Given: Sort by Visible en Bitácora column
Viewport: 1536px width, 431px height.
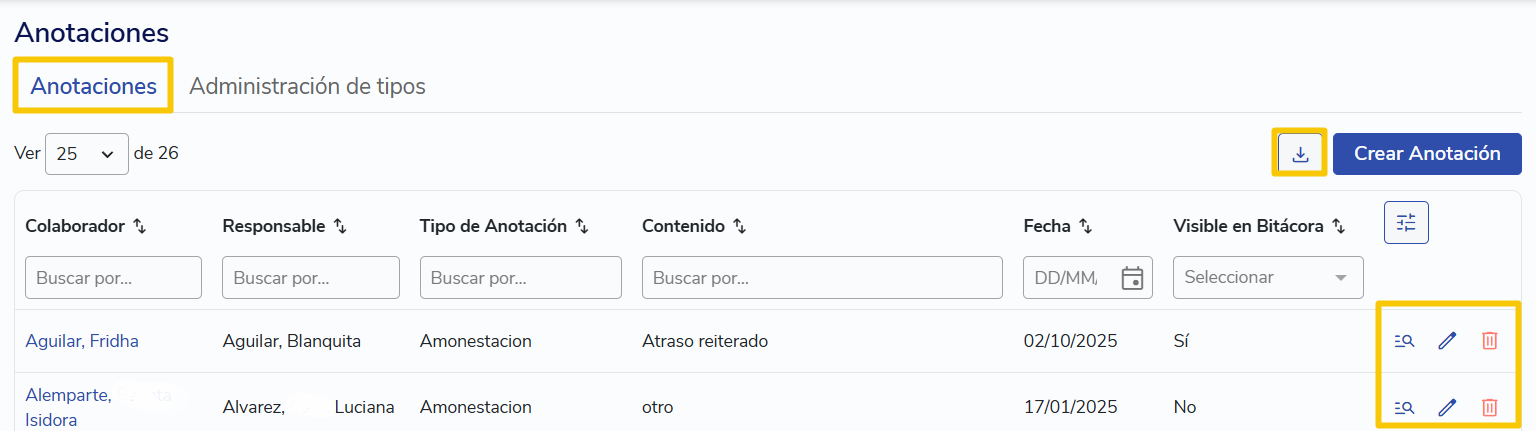Looking at the screenshot, I should pos(1338,227).
